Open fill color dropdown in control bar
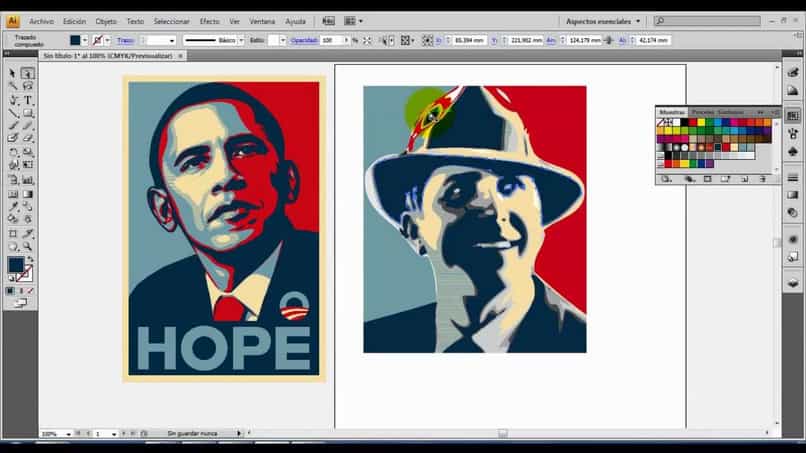 85,40
